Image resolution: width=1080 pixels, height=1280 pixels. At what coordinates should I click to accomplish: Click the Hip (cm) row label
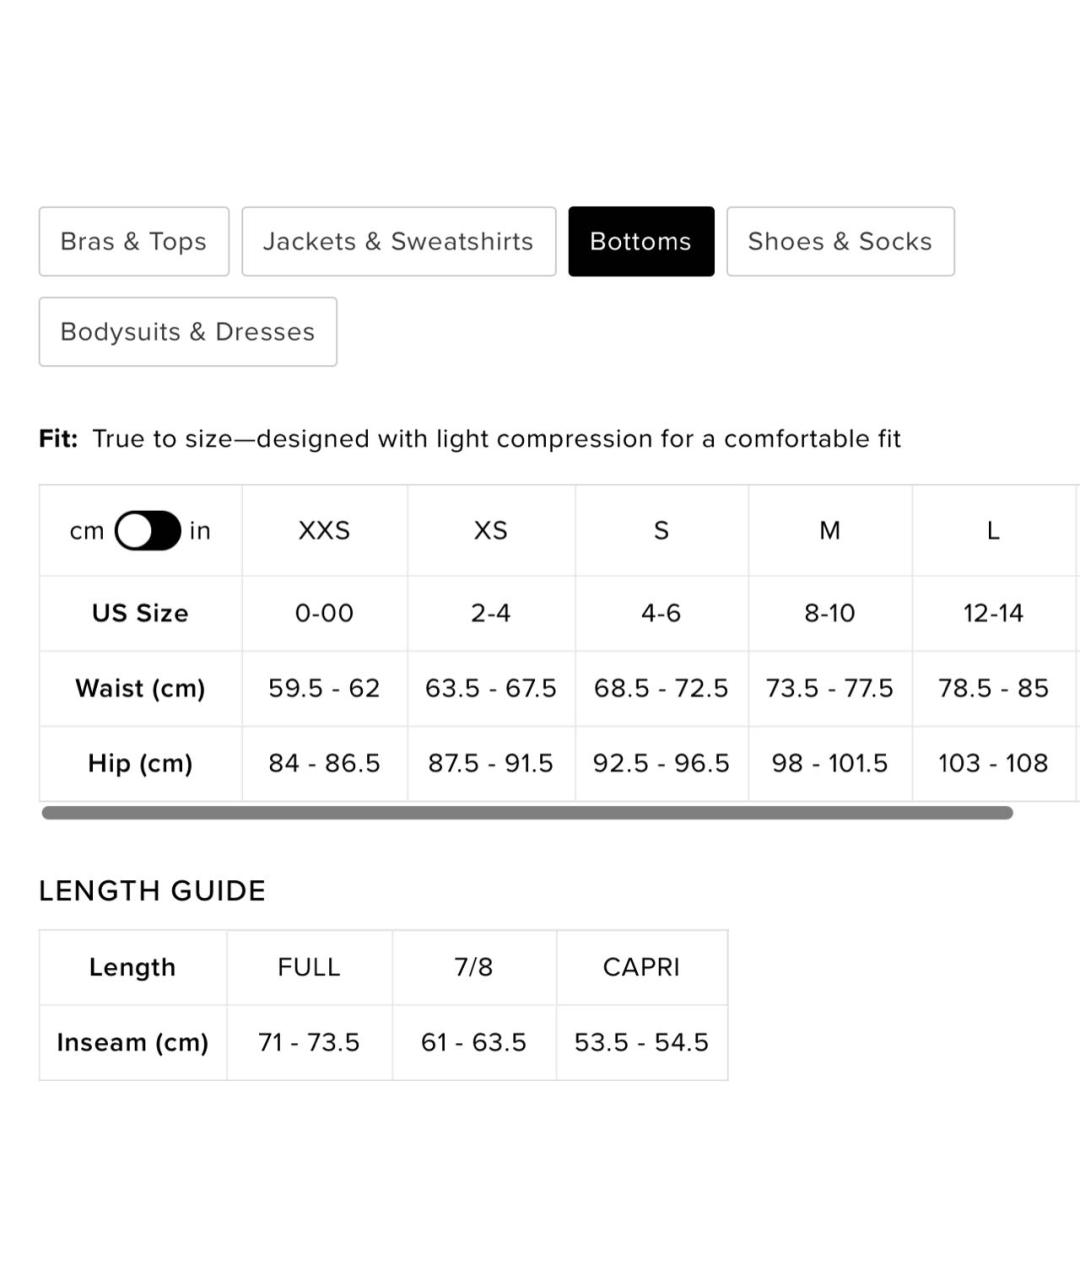point(140,763)
